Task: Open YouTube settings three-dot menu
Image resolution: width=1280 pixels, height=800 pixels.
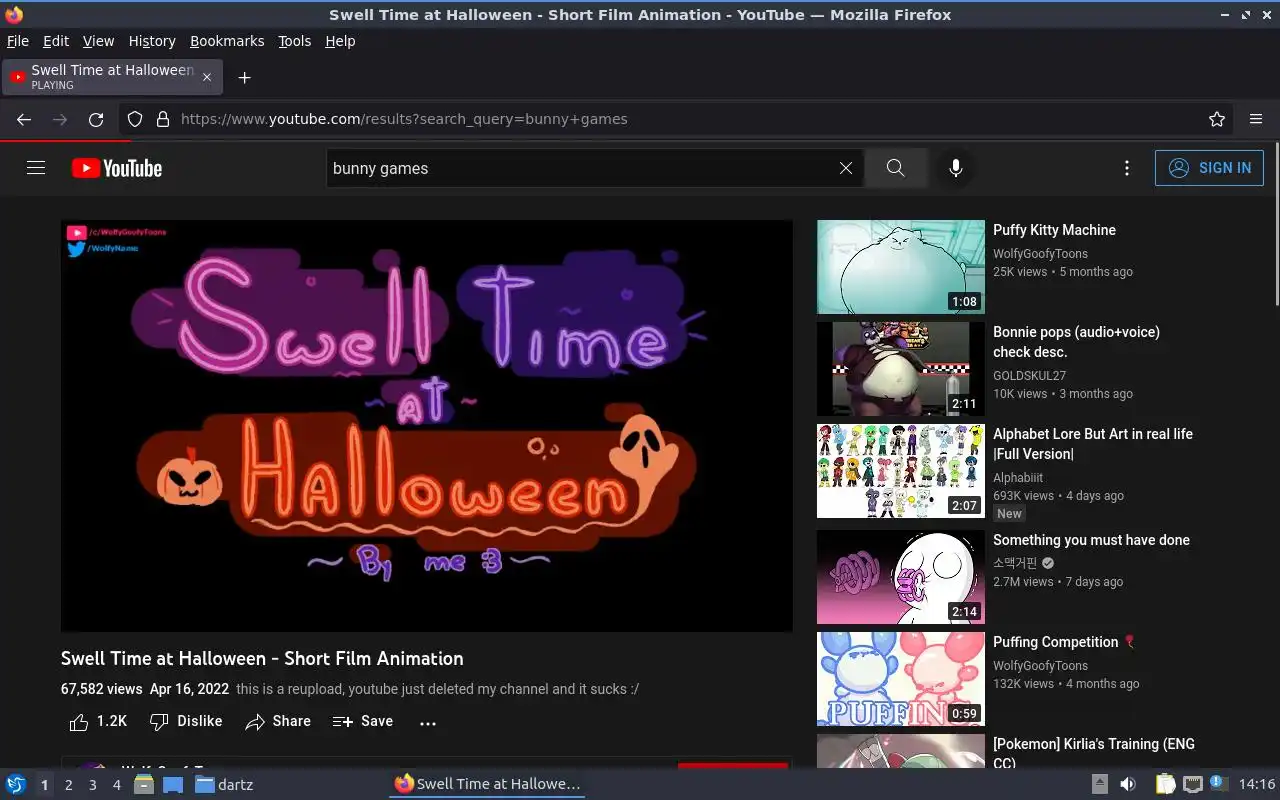Action: click(1127, 168)
